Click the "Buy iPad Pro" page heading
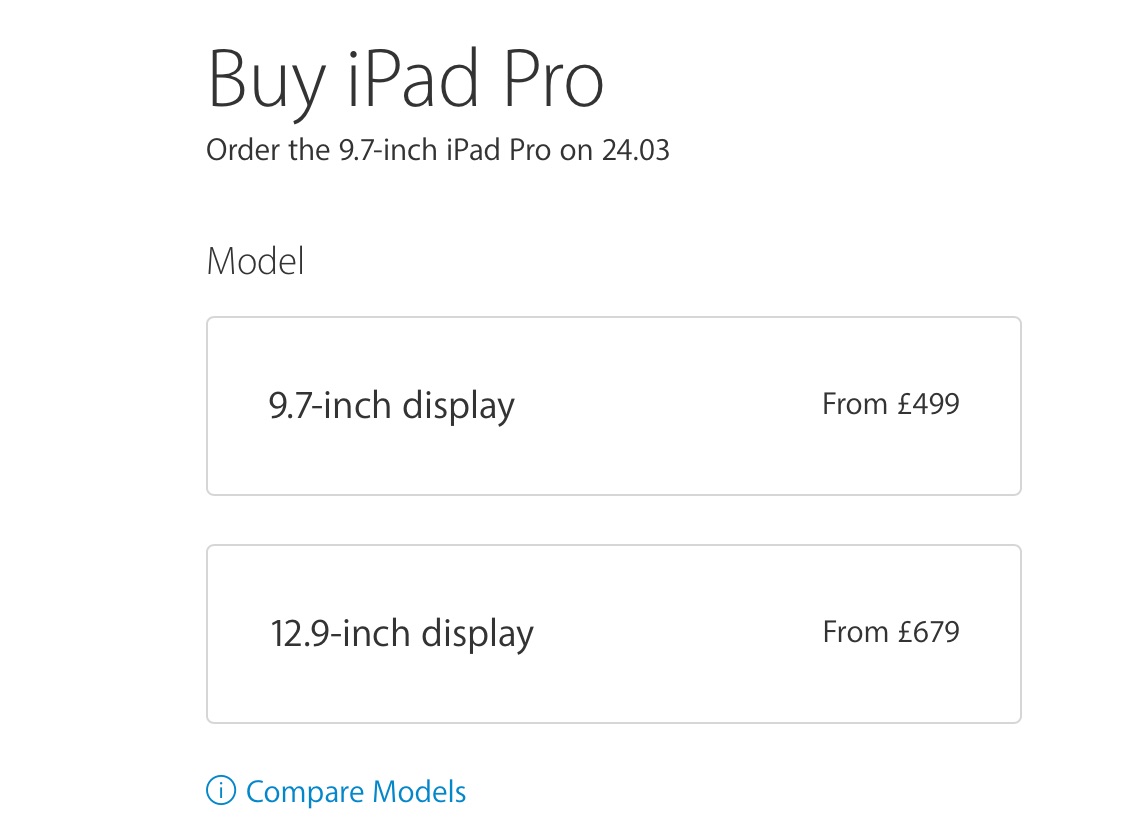Screen dimensions: 1134x836 click(405, 81)
